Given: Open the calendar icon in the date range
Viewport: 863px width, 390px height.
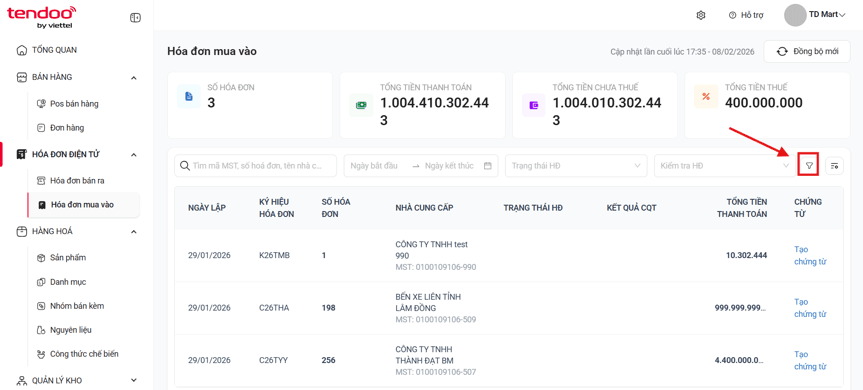Looking at the screenshot, I should pos(487,166).
